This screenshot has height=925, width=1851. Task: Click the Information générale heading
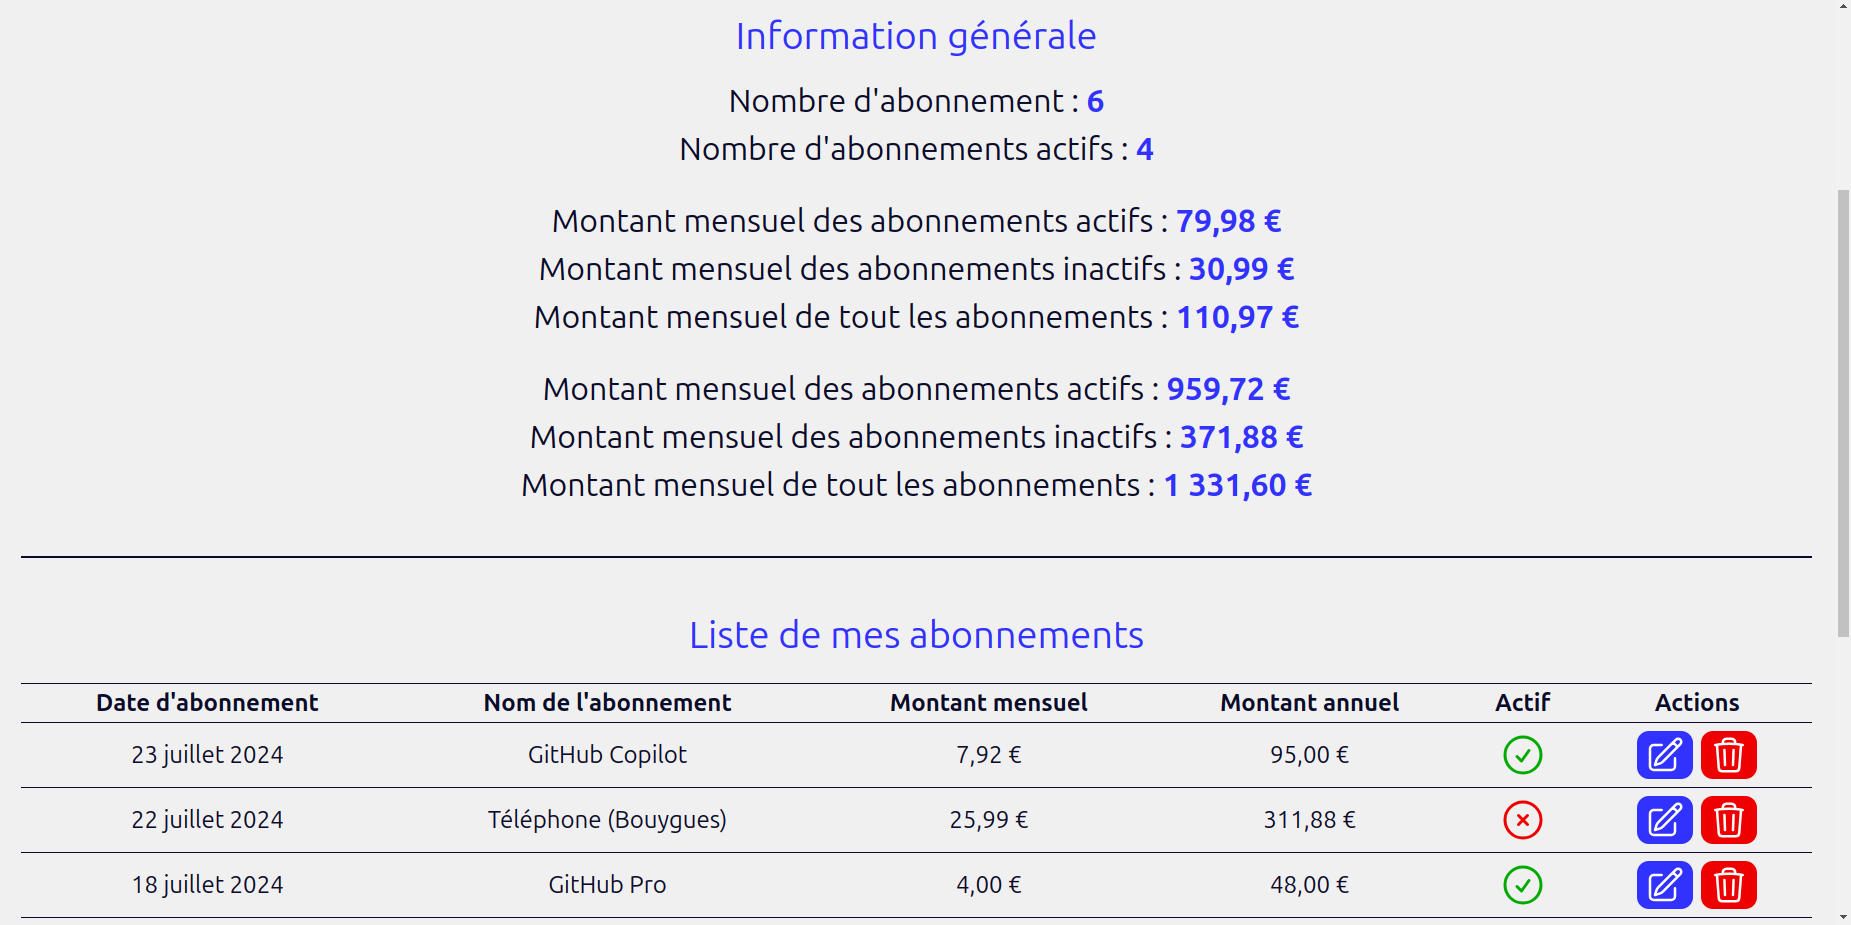point(915,36)
